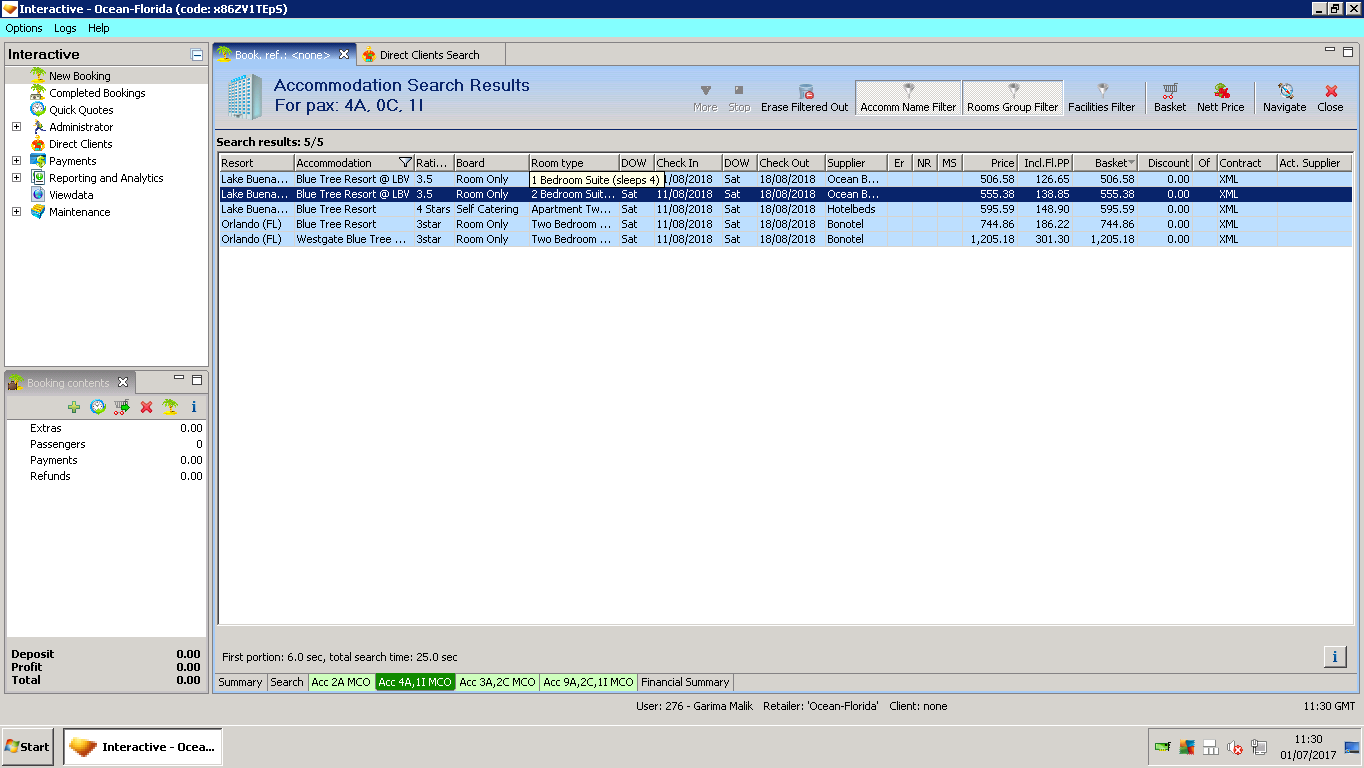
Task: Sort results by the Supplier column header
Action: tap(856, 163)
